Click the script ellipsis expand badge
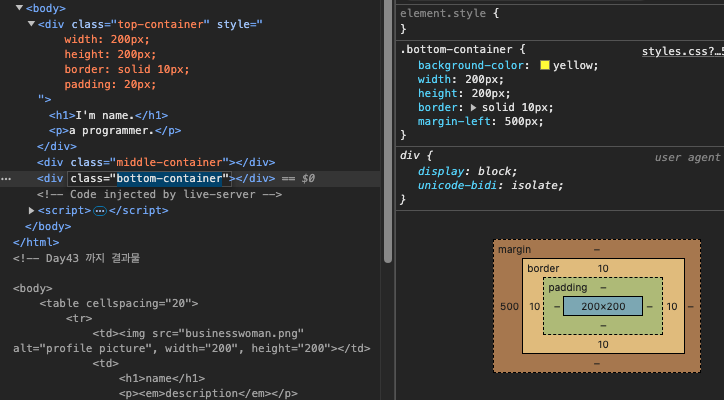The width and height of the screenshot is (724, 400). 100,211
